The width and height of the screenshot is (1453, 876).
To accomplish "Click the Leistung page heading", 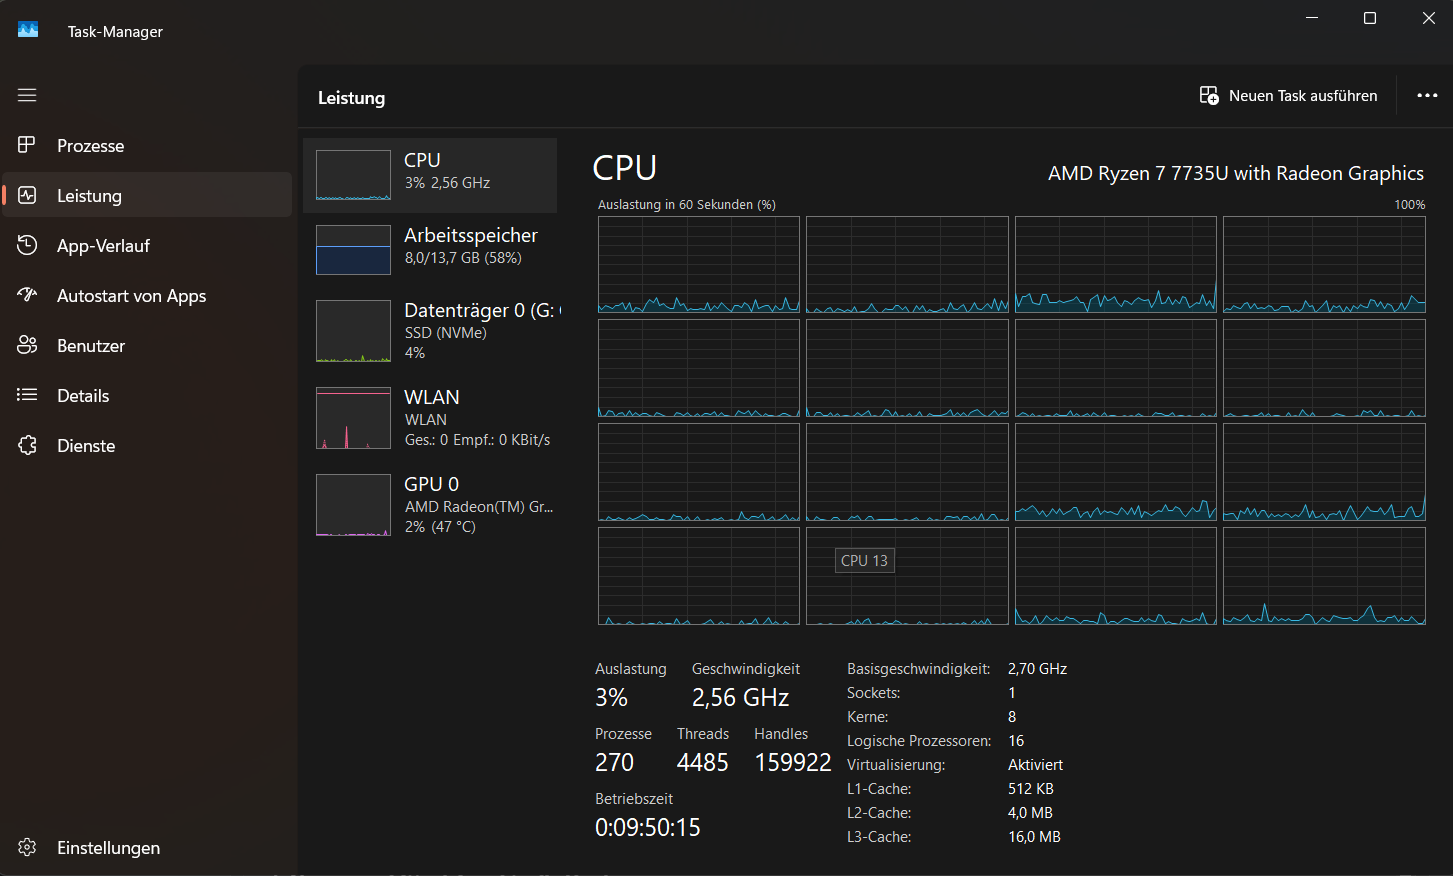I will click(351, 98).
